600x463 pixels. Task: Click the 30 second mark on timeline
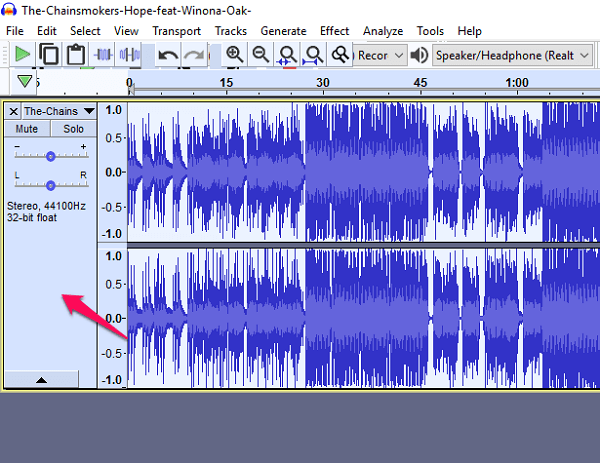(323, 83)
